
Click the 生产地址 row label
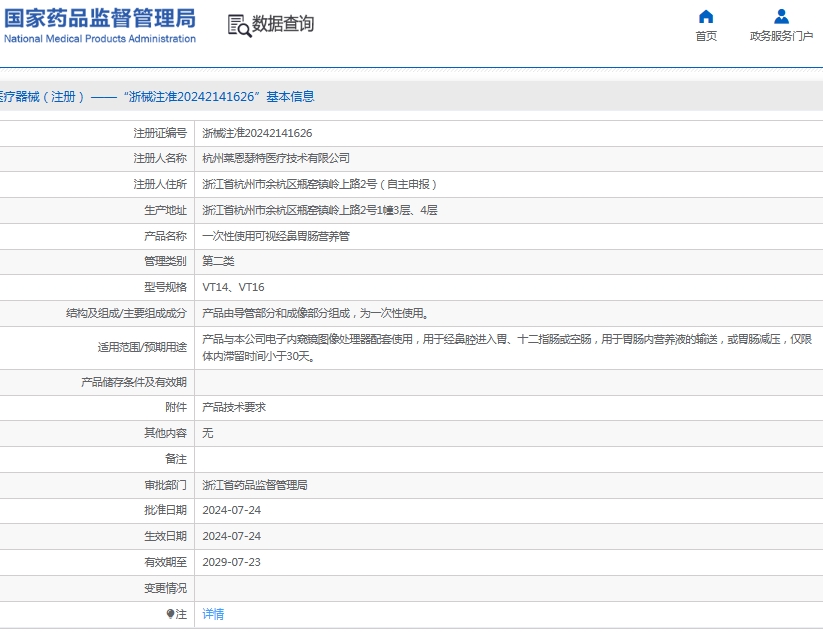point(165,210)
